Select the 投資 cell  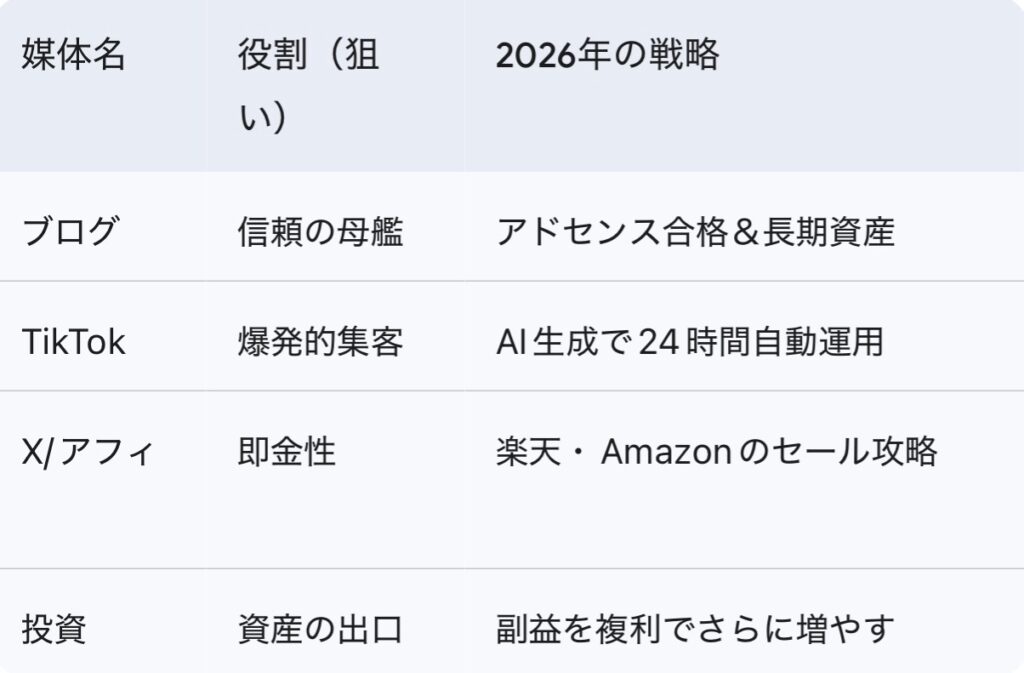coord(54,629)
